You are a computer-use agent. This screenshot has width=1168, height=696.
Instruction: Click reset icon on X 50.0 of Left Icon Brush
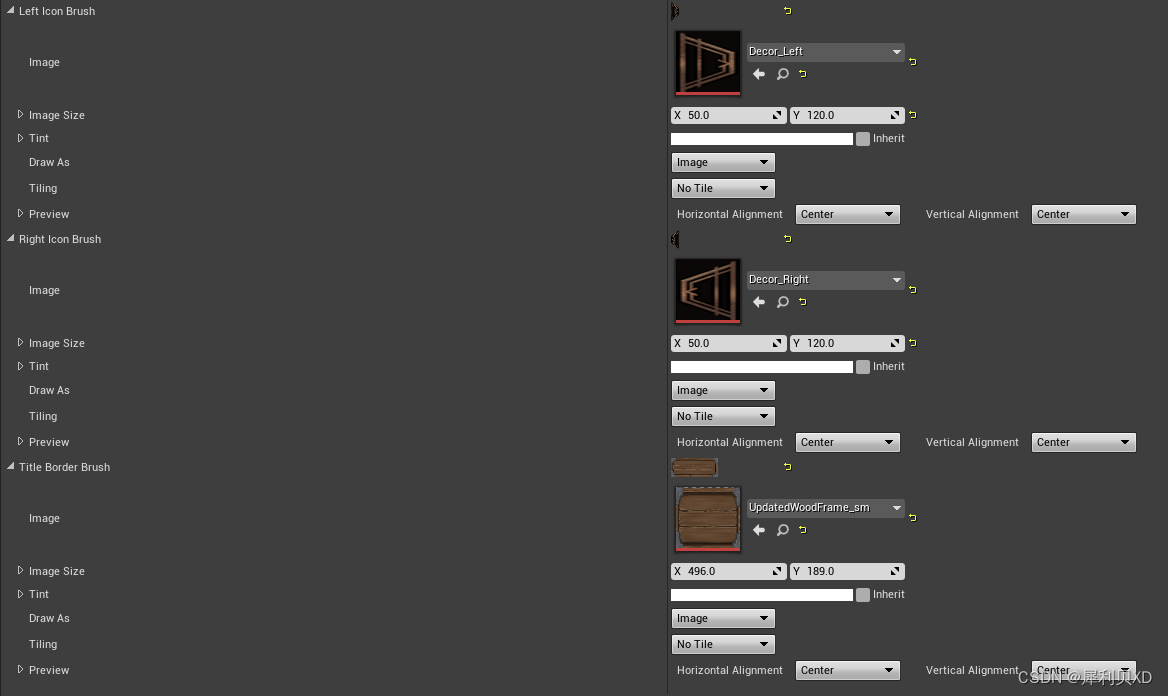click(778, 115)
